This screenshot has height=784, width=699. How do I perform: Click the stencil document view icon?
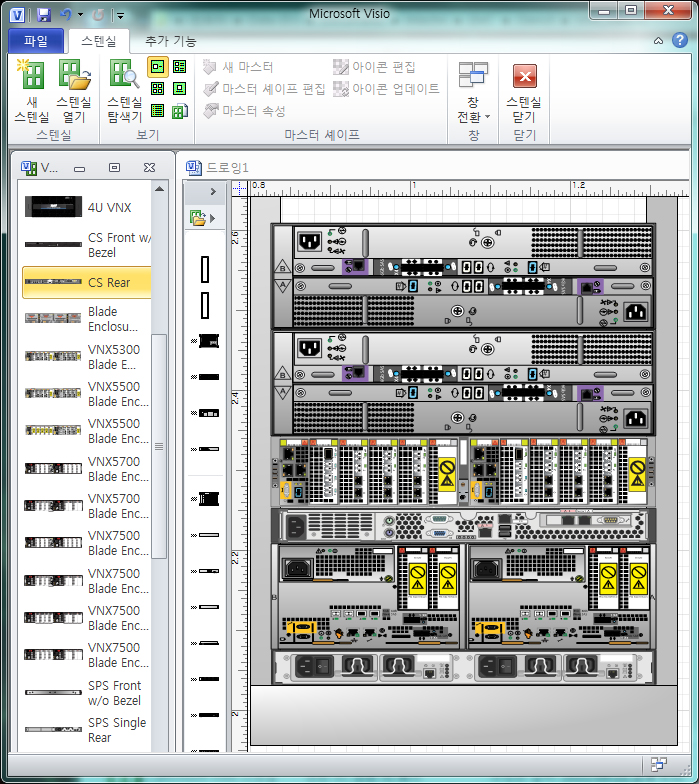(x=180, y=110)
